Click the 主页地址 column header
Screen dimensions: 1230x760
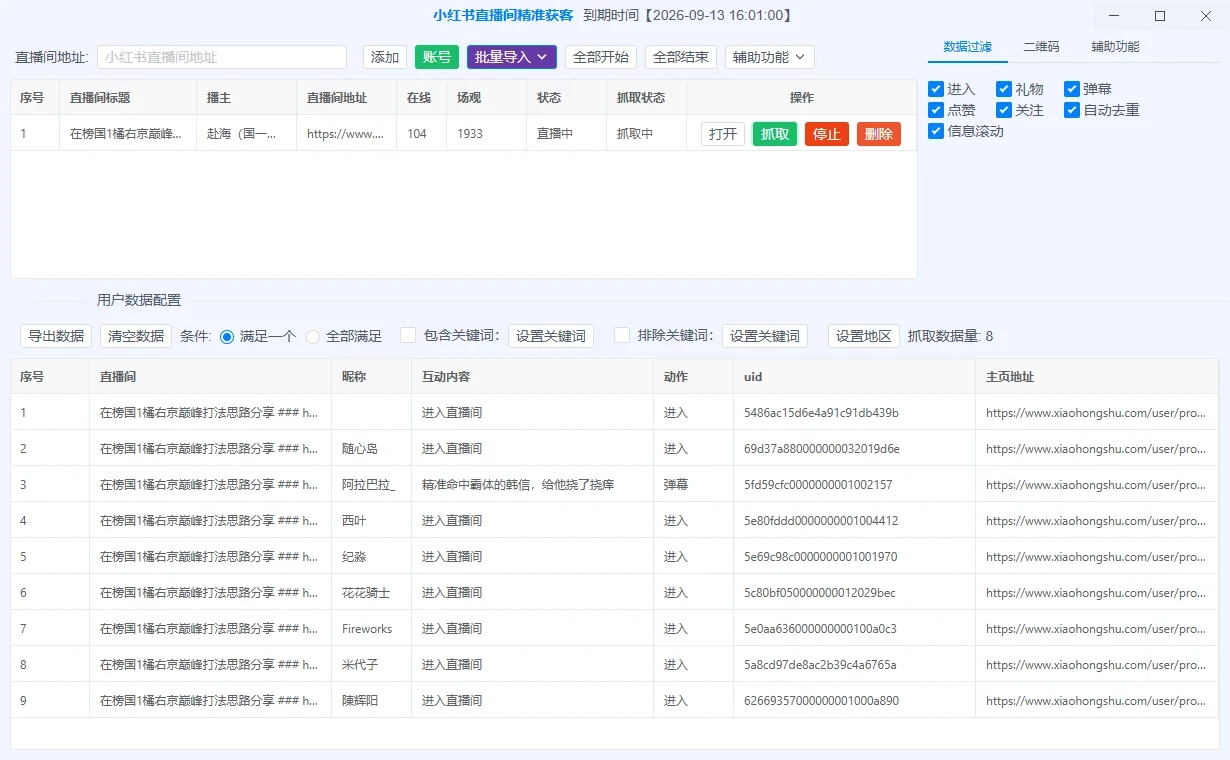pos(1097,377)
